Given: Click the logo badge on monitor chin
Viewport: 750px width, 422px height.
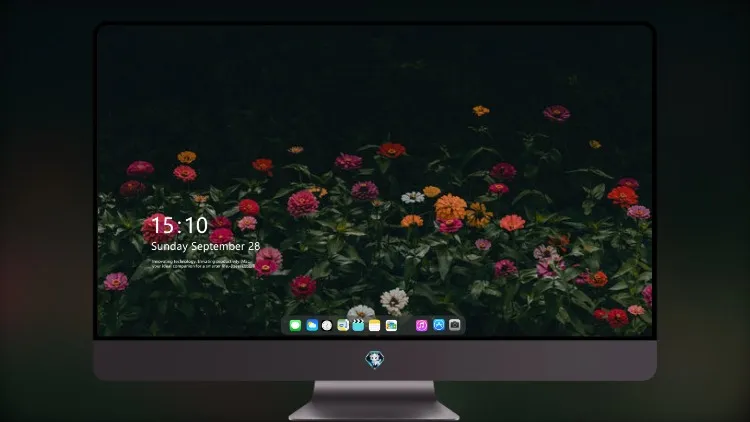Looking at the screenshot, I should (x=375, y=360).
